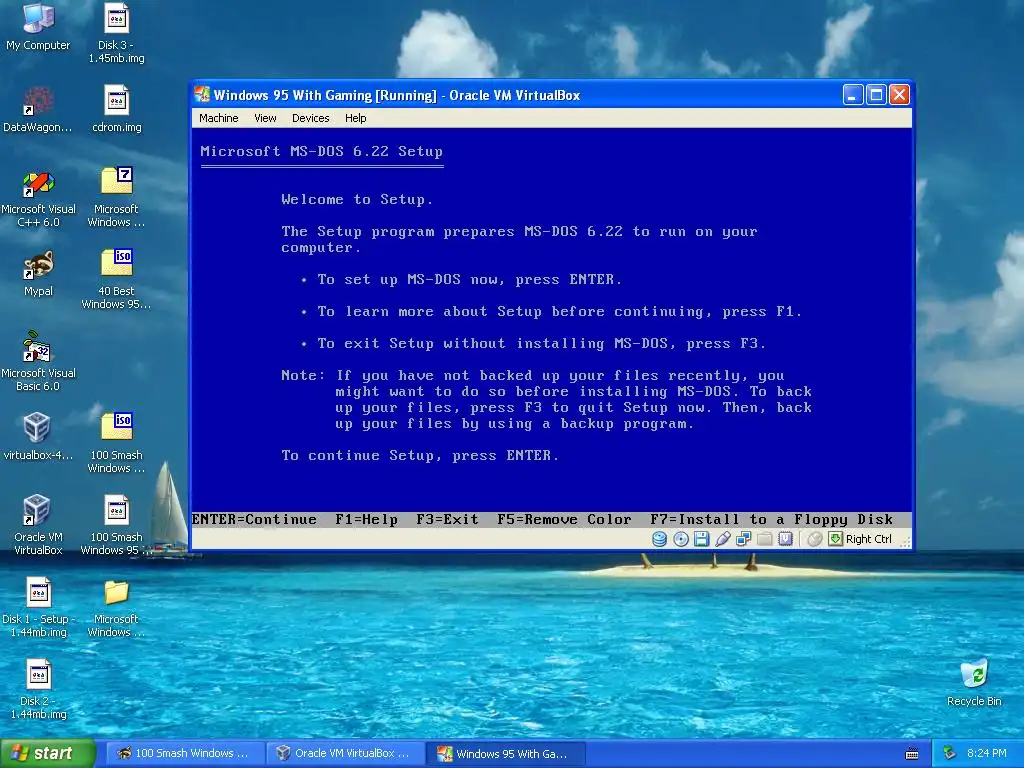Click the F1=Help status text
Viewport: 1024px width, 768px height.
pyautogui.click(x=366, y=520)
